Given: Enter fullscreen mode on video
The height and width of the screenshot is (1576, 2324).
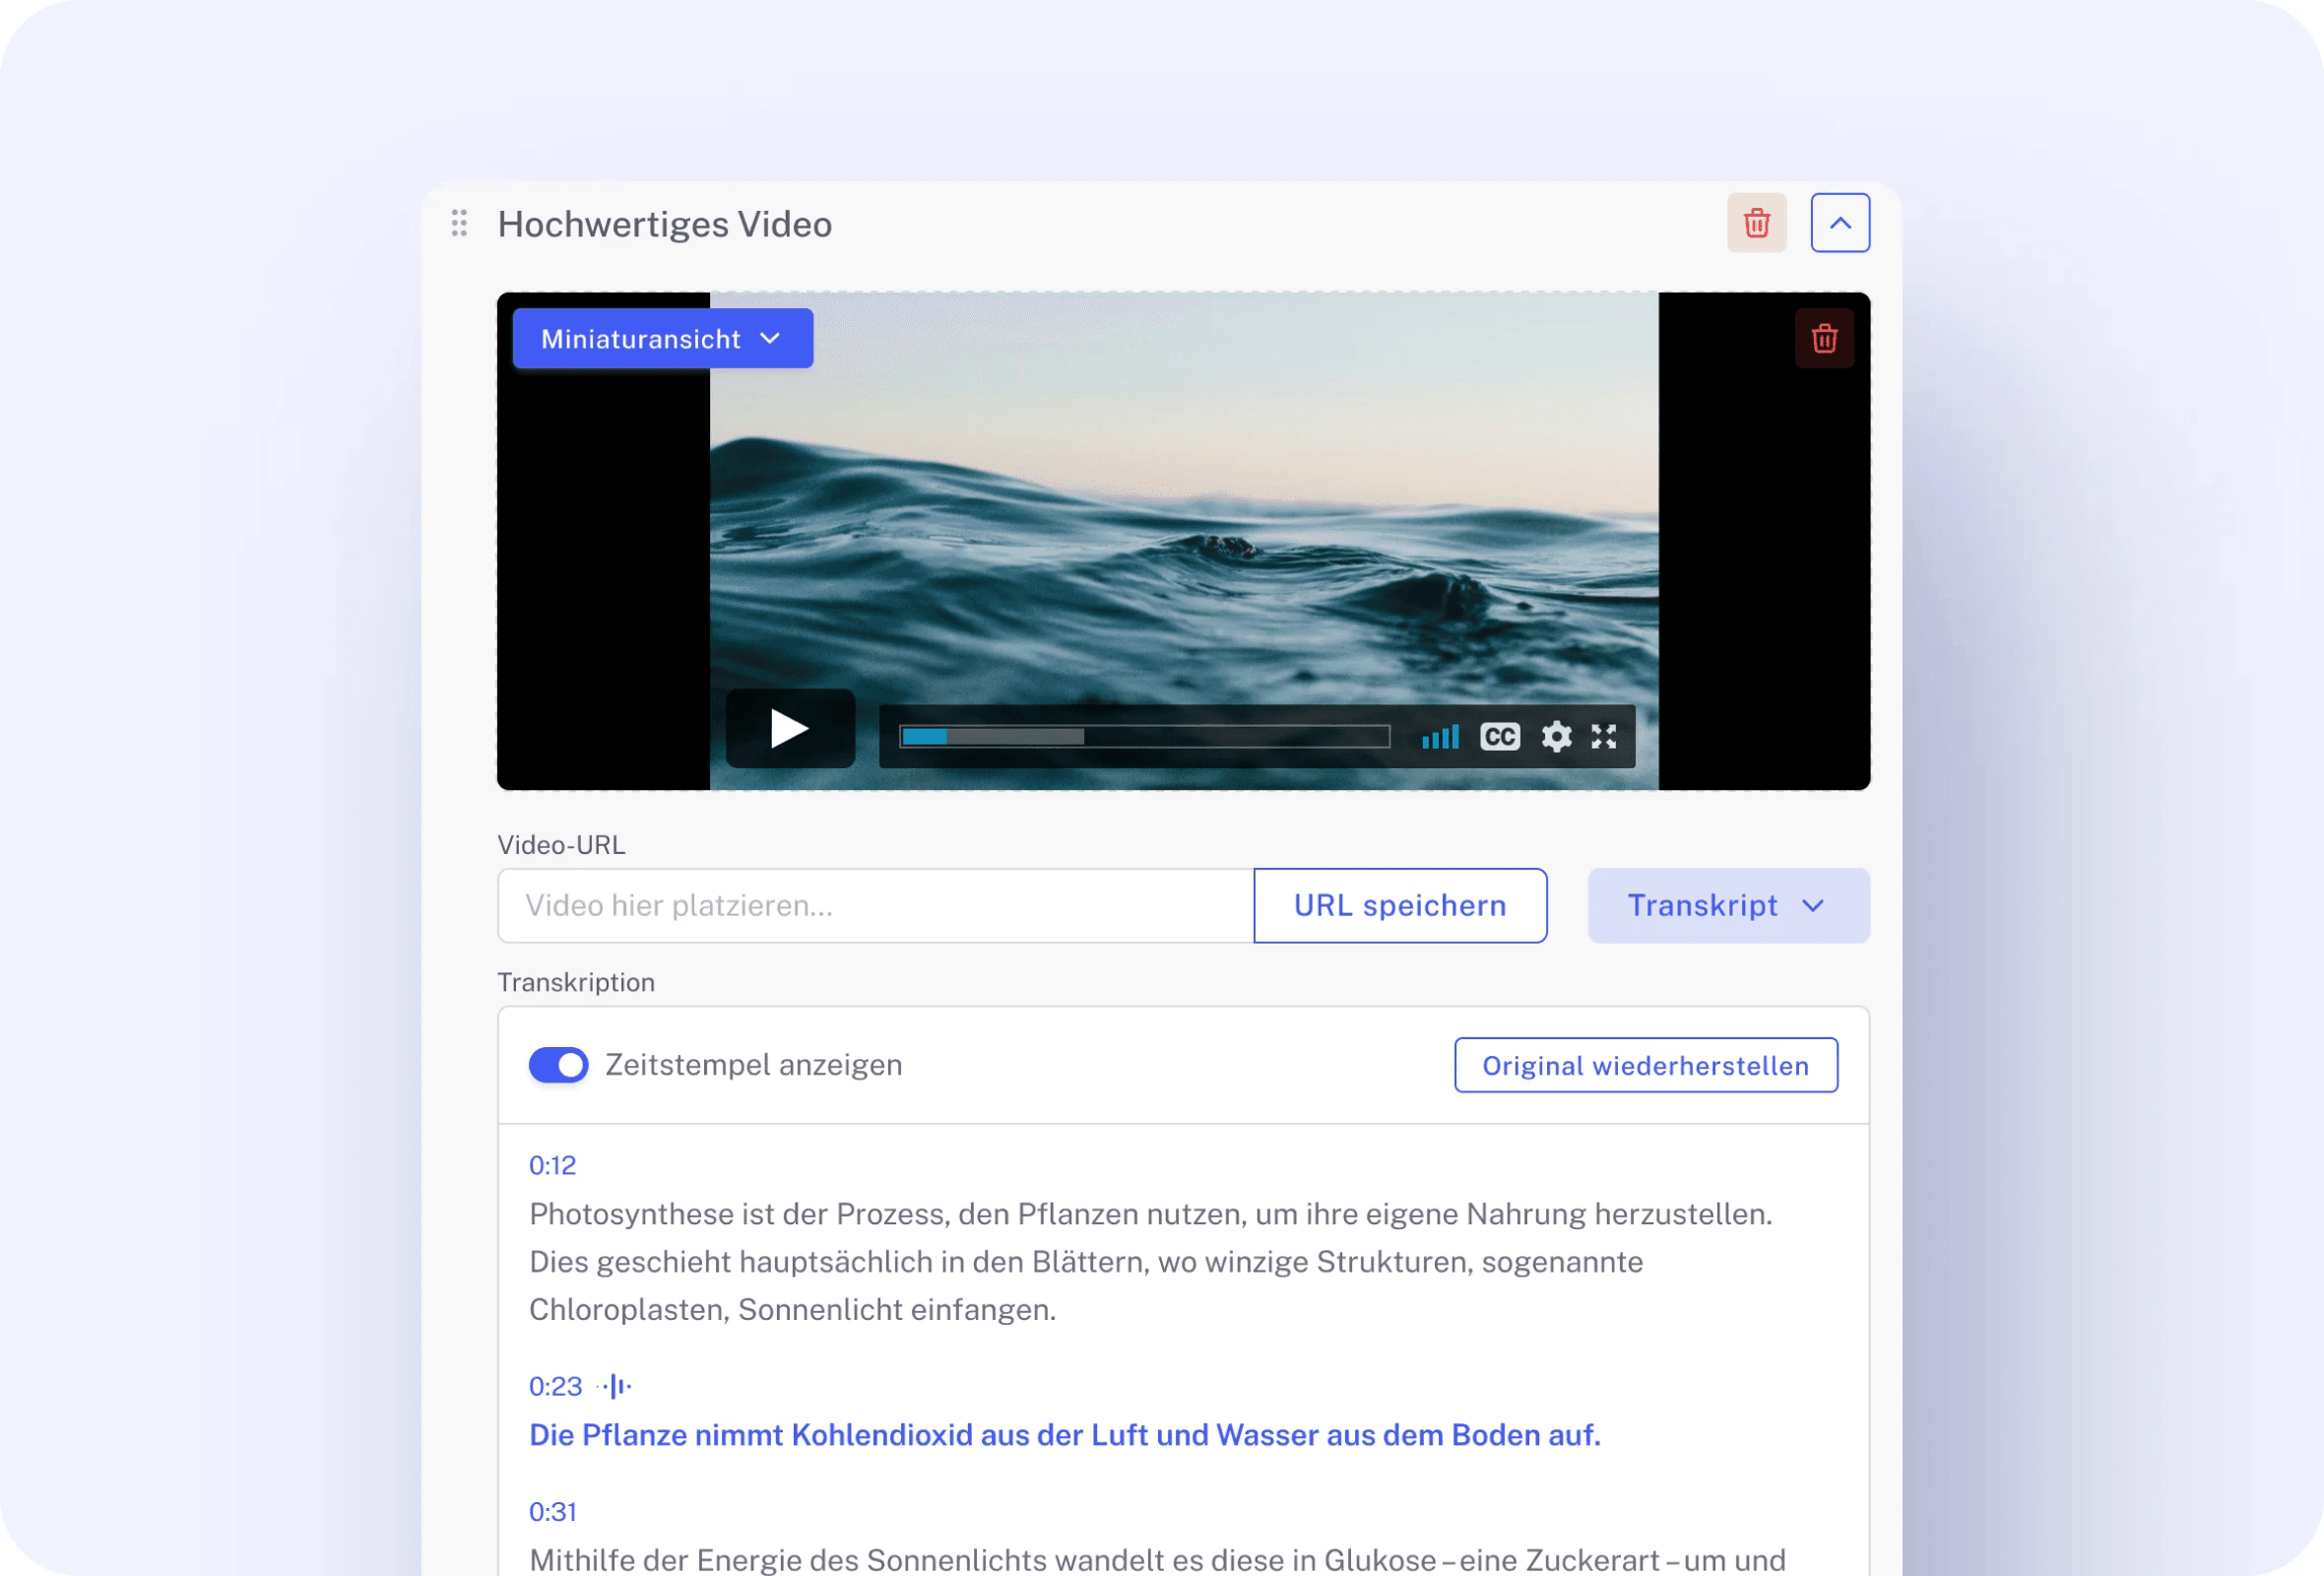Looking at the screenshot, I should (x=1603, y=737).
